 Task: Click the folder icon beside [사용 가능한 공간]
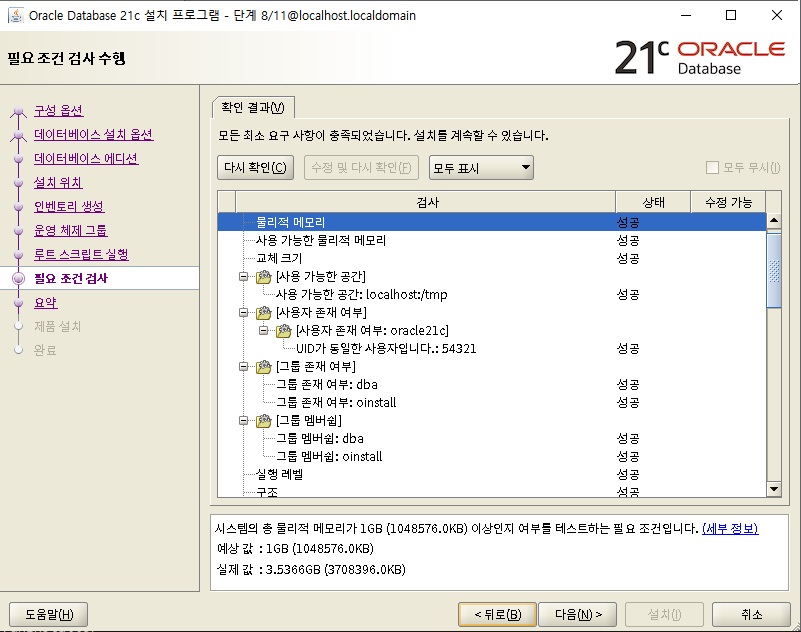coord(264,277)
